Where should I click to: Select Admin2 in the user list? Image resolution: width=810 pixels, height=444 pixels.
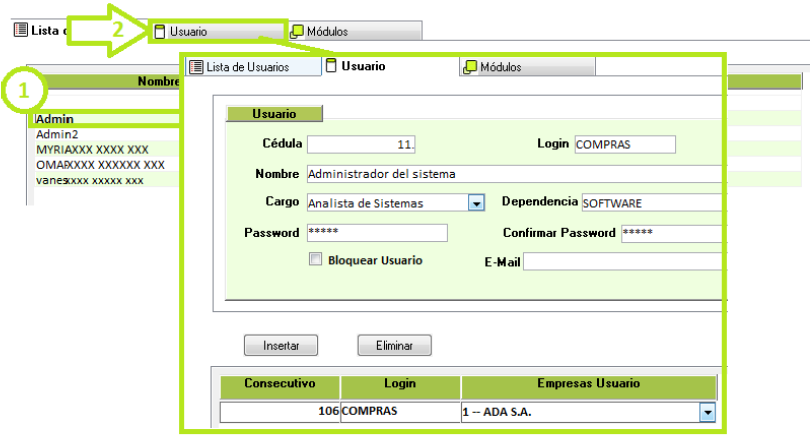[58, 134]
